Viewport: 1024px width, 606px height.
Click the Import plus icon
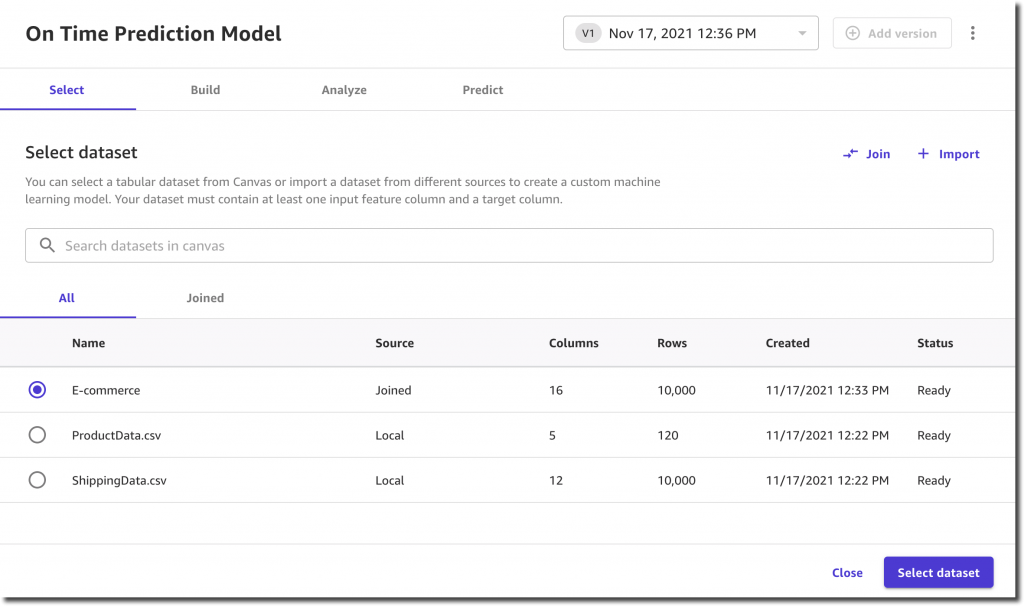[923, 154]
